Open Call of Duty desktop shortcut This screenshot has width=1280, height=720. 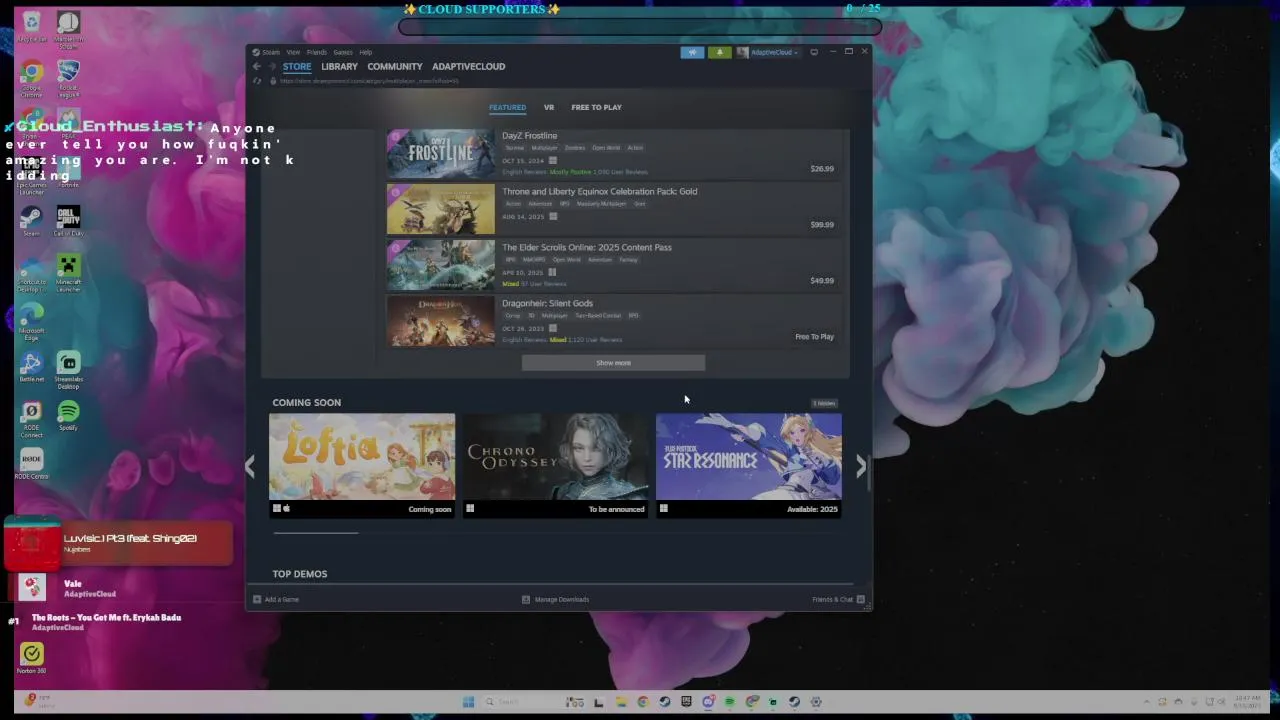(x=68, y=222)
